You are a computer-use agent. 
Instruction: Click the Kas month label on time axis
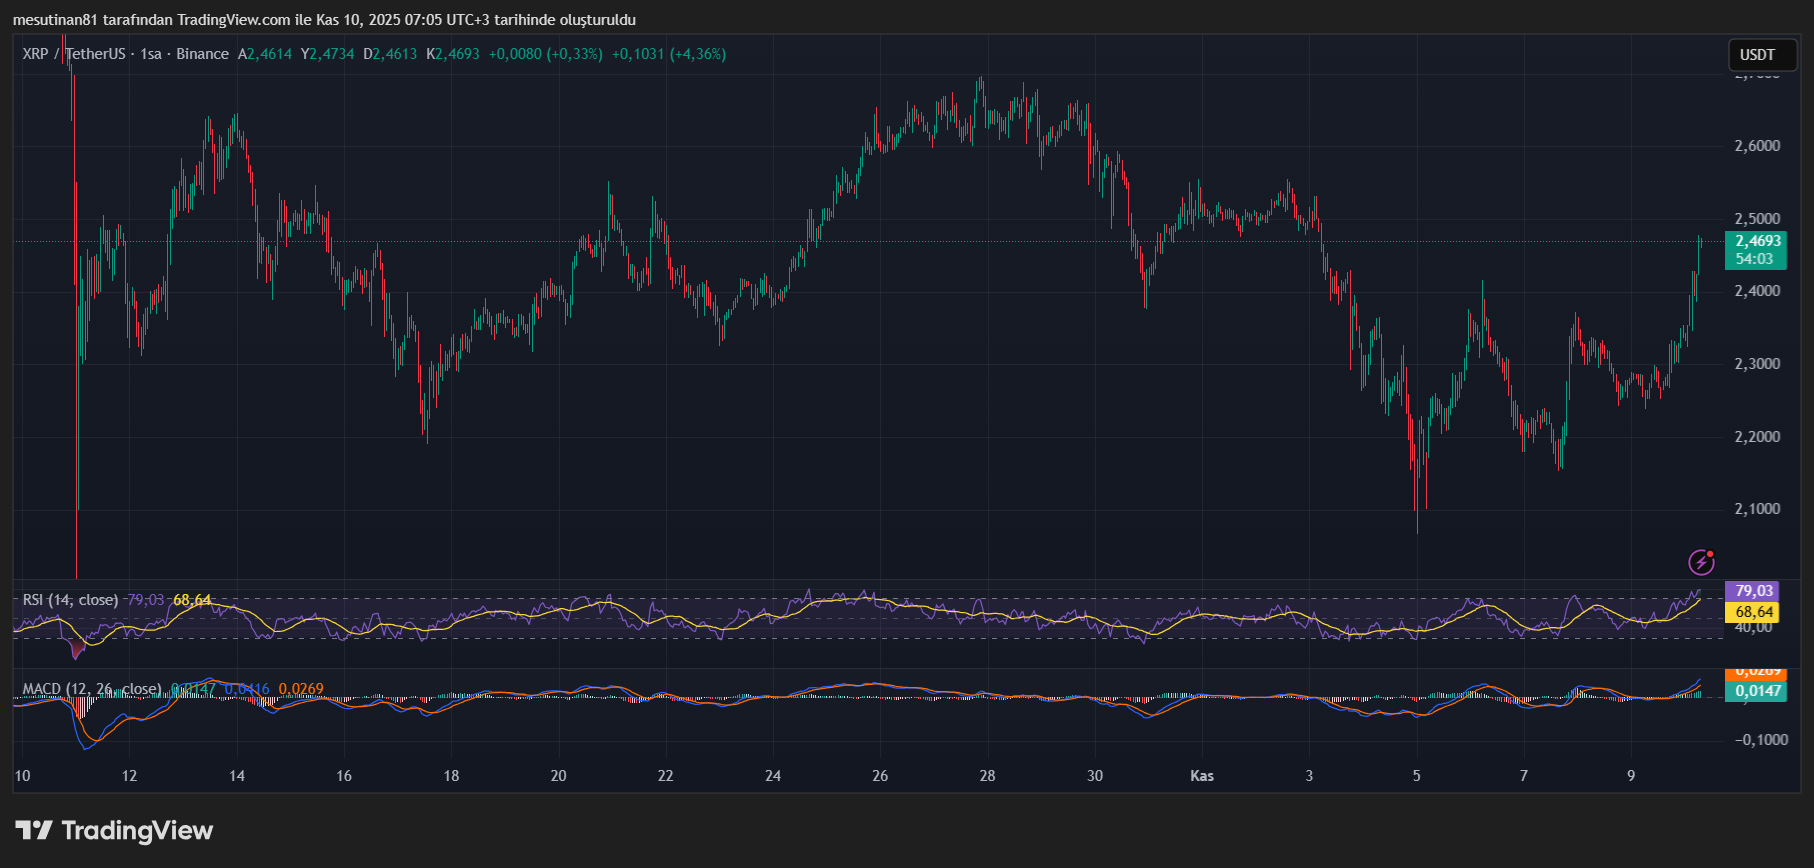click(1202, 776)
